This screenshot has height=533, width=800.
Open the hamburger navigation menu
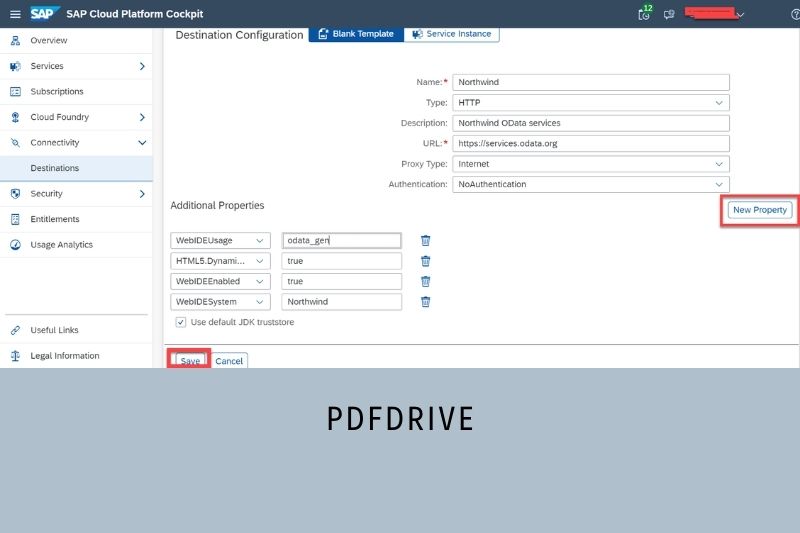click(14, 13)
